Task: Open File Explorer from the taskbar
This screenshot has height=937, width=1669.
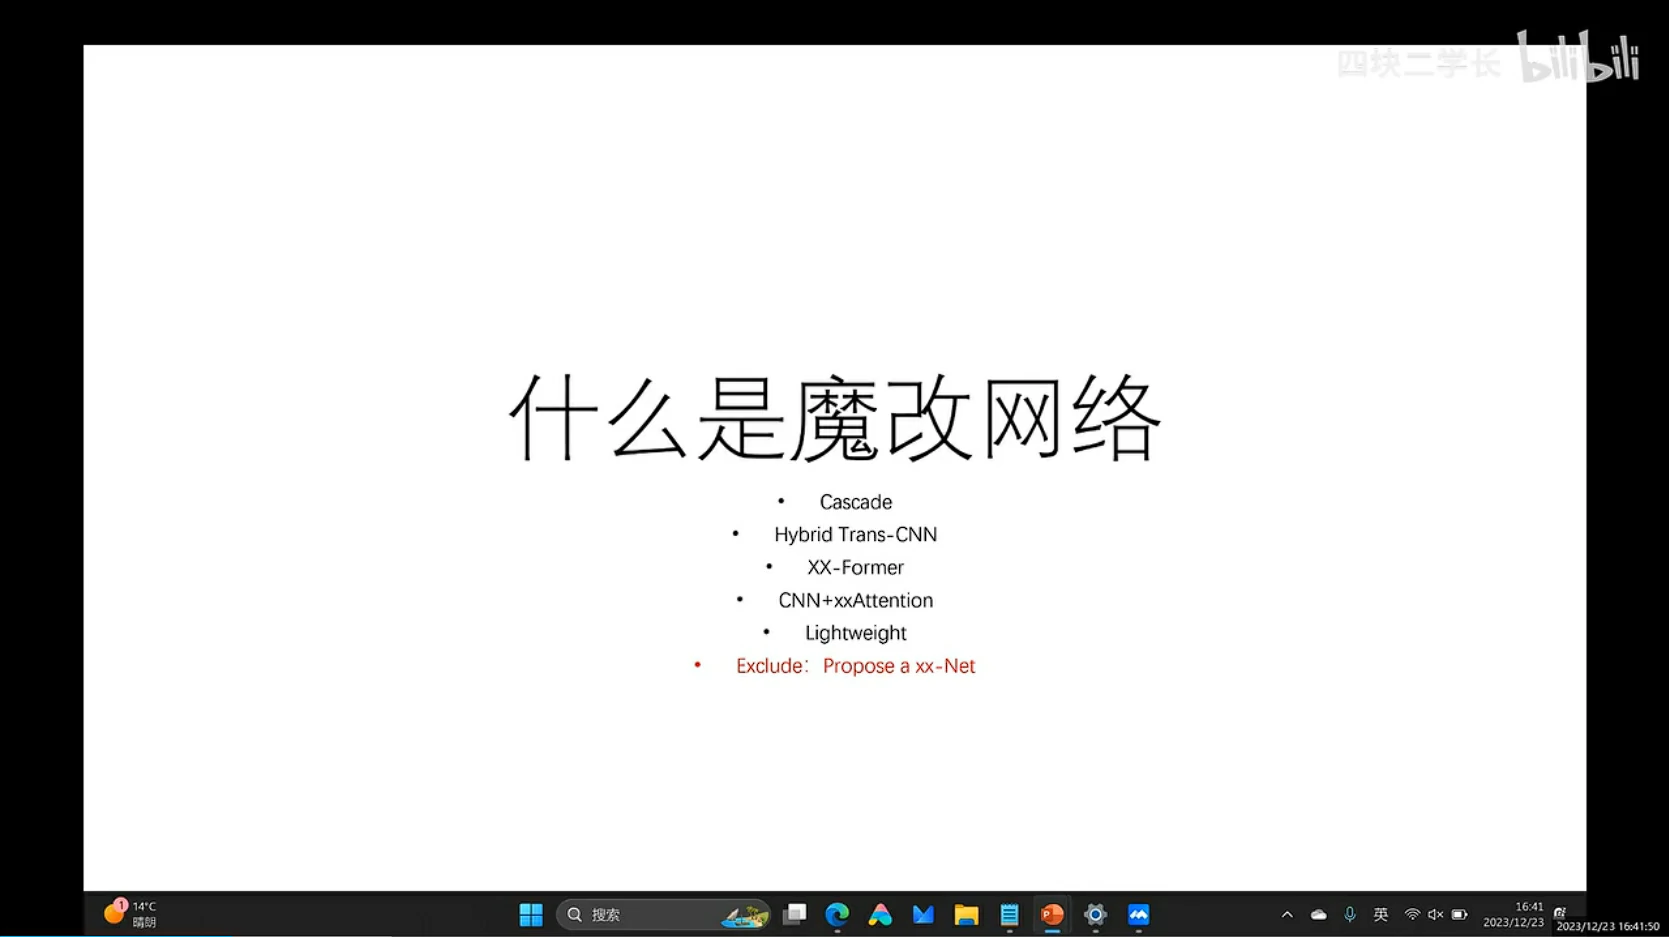Action: tap(966, 914)
